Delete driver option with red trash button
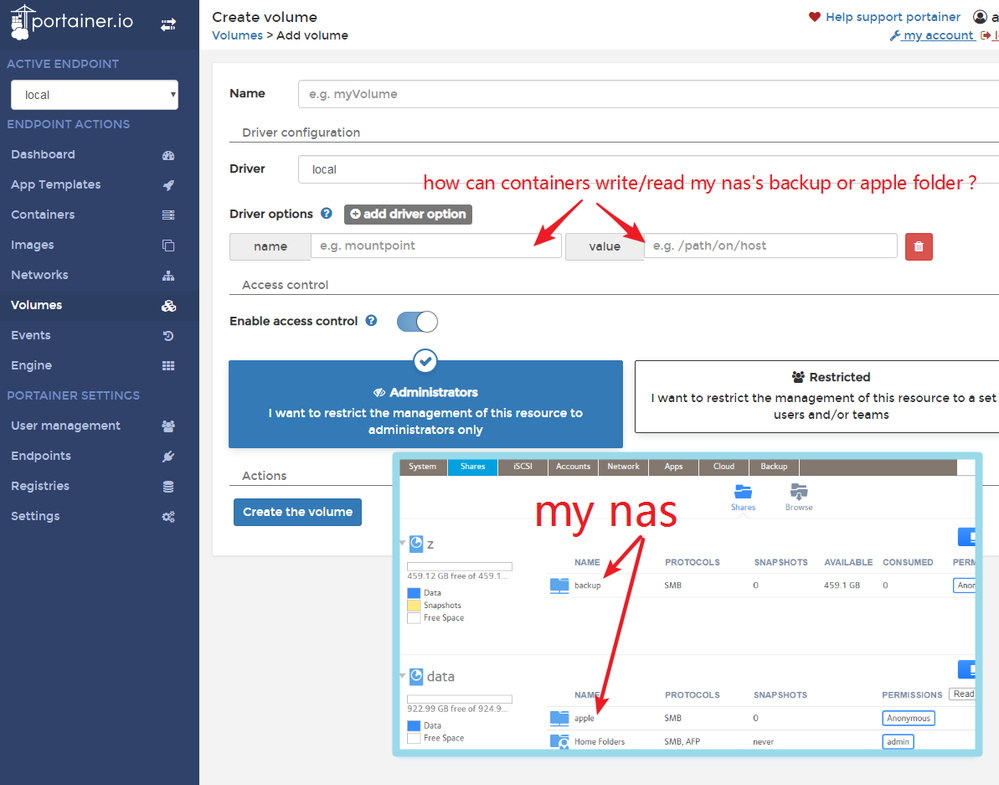 point(919,247)
